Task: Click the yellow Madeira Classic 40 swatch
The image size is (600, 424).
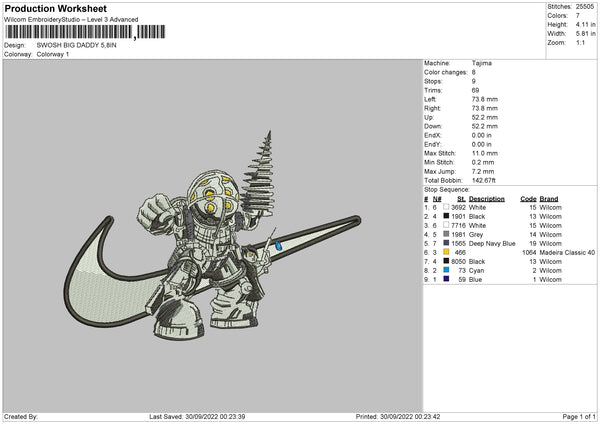Action: click(446, 252)
